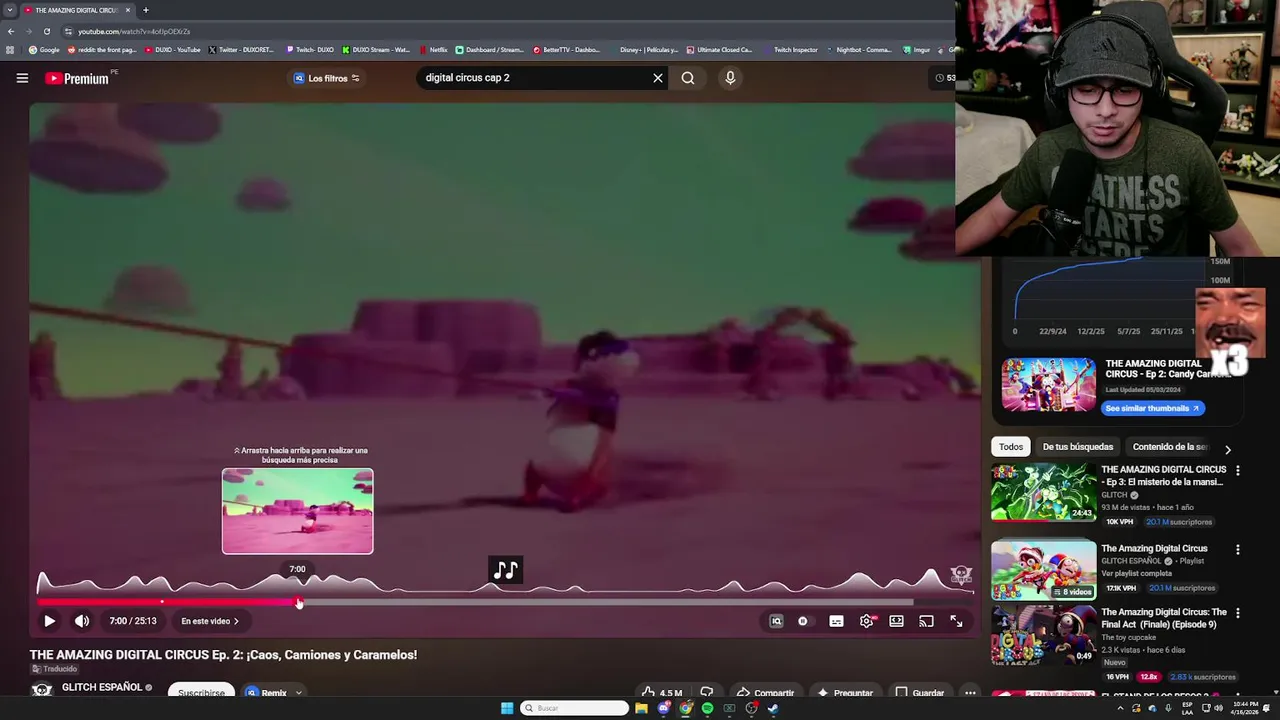Open options for the playlist three dots
Viewport: 1280px width, 720px height.
[x=1238, y=549]
